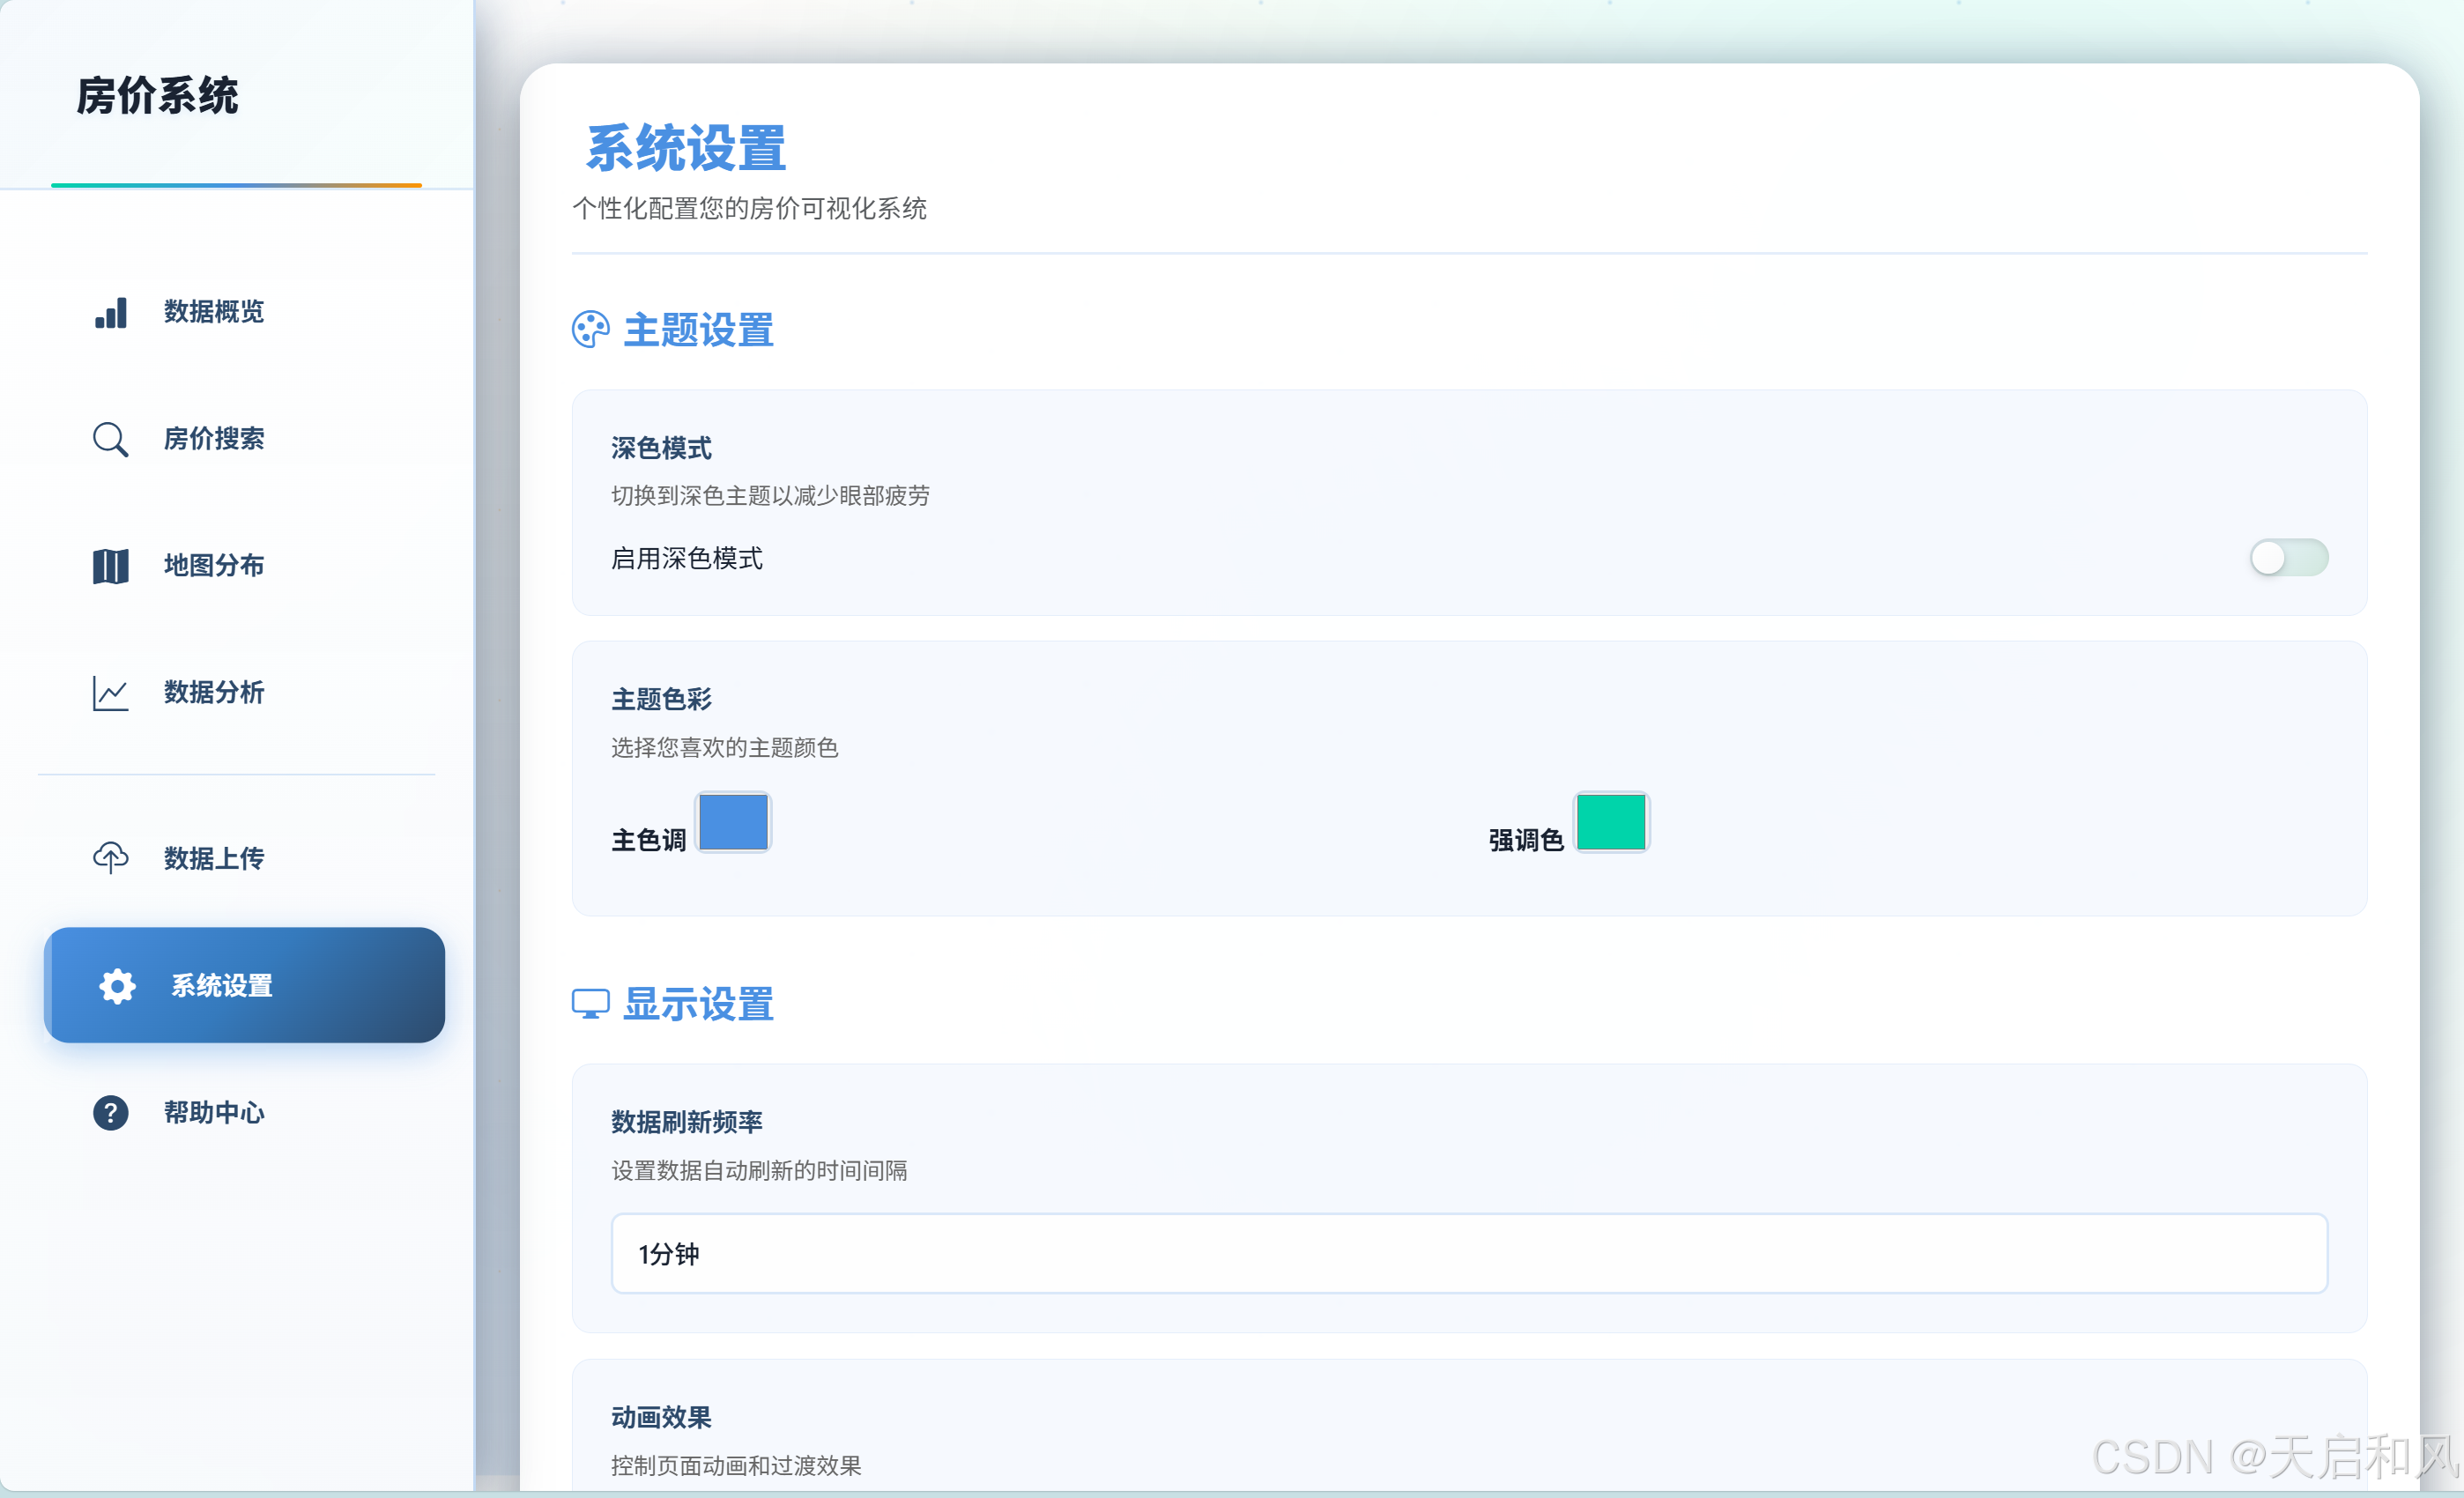
Task: Click the 深色模式 card title
Action: [x=662, y=448]
